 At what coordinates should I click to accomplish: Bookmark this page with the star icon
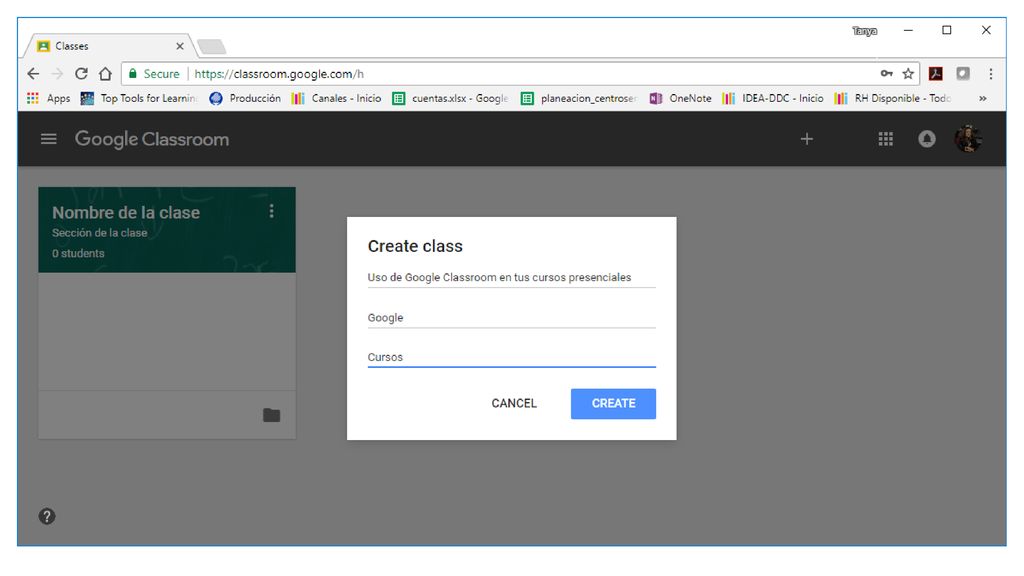click(x=908, y=74)
